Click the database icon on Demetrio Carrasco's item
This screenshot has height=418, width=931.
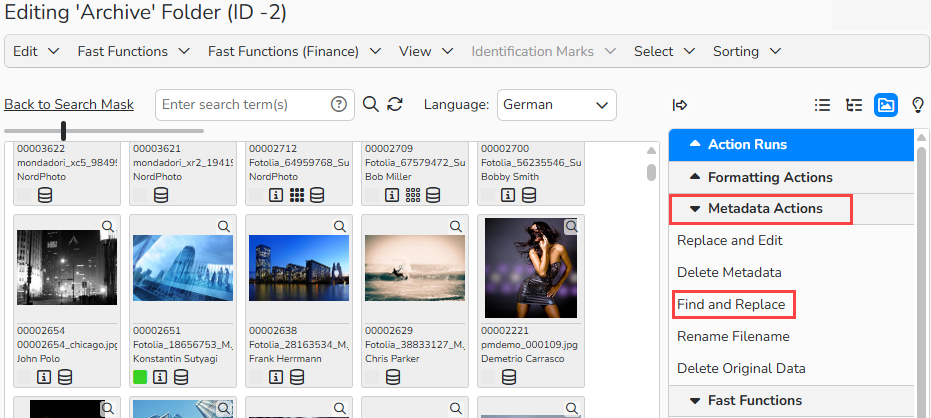(x=508, y=377)
